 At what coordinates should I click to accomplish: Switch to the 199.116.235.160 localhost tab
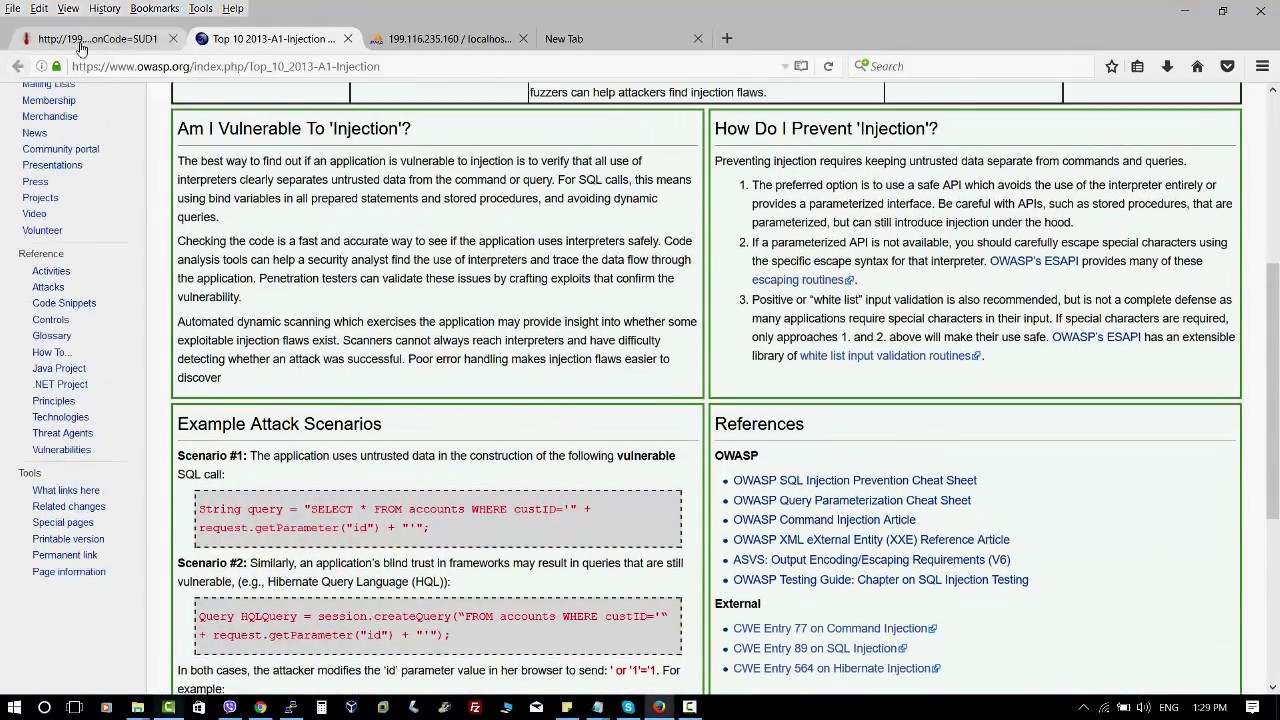click(x=450, y=38)
